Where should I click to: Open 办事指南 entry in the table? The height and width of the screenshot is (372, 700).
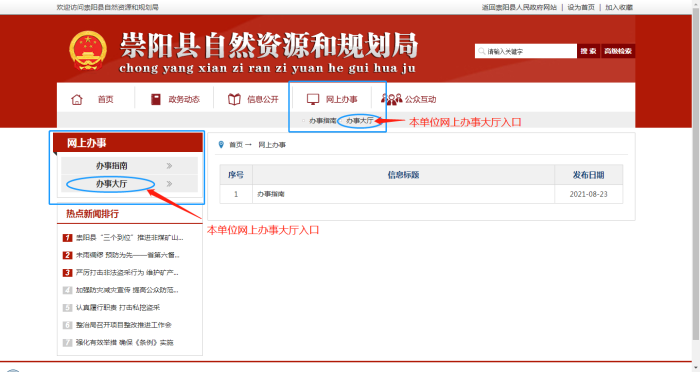pos(271,194)
